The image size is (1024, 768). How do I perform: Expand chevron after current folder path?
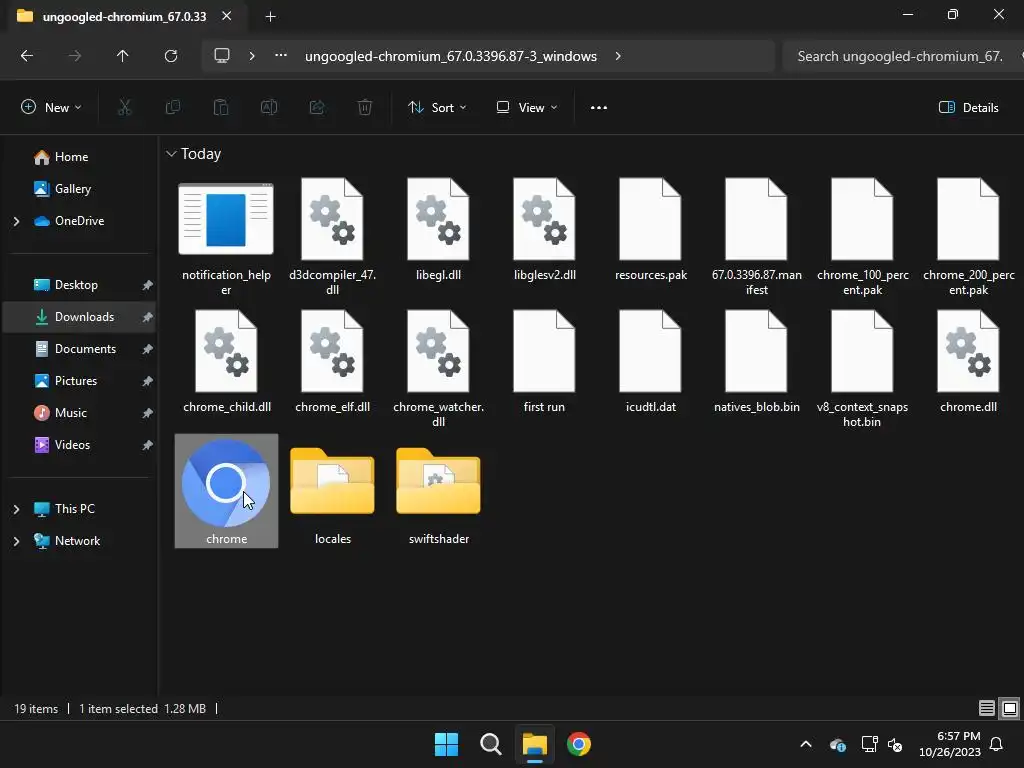[x=618, y=56]
